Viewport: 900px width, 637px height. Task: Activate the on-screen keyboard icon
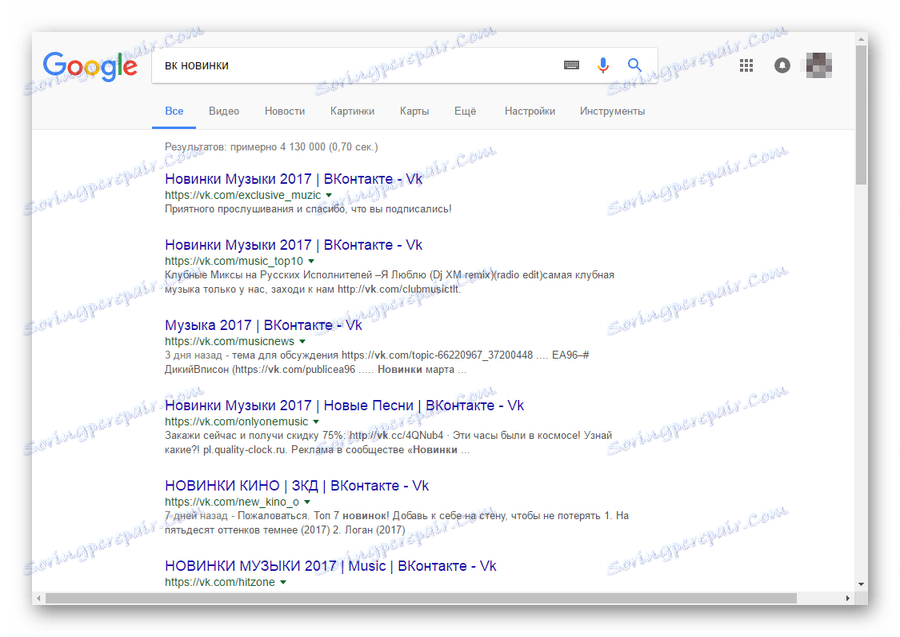coord(569,64)
